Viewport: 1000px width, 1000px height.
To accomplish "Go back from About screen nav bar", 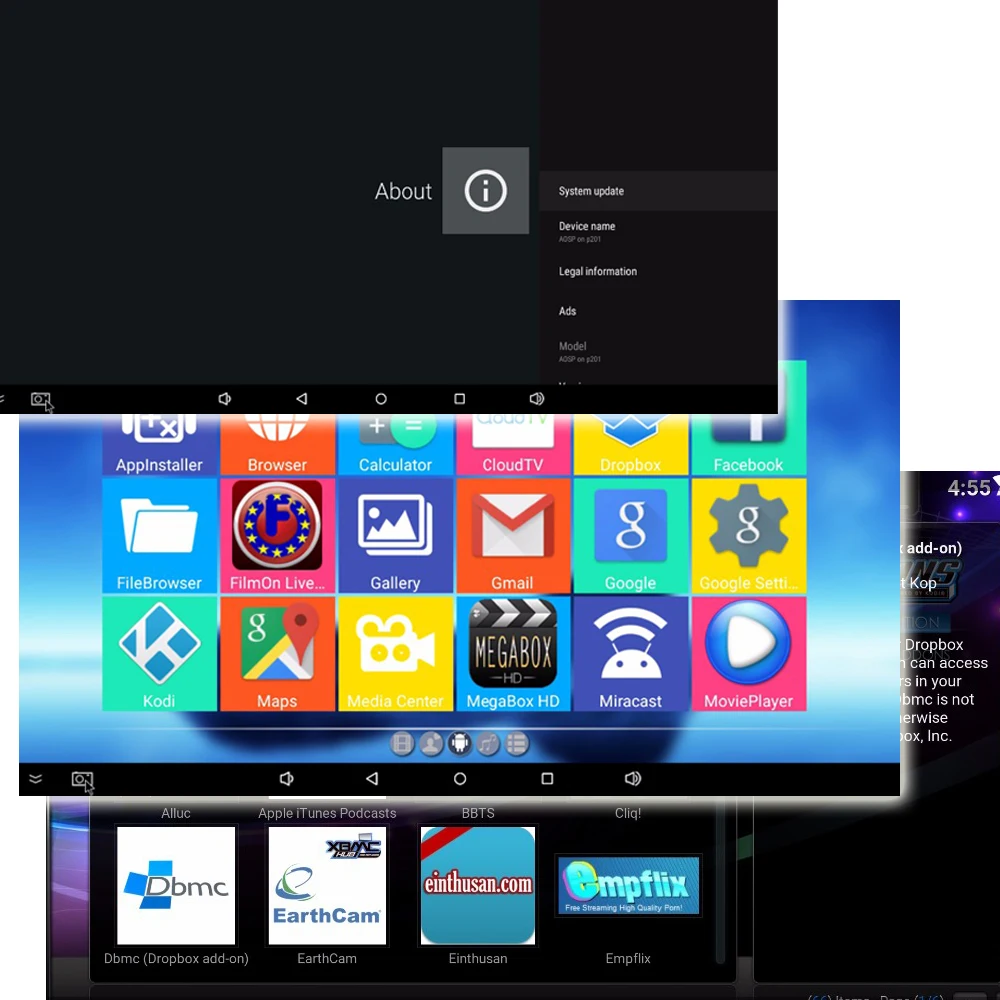I will 302,399.
